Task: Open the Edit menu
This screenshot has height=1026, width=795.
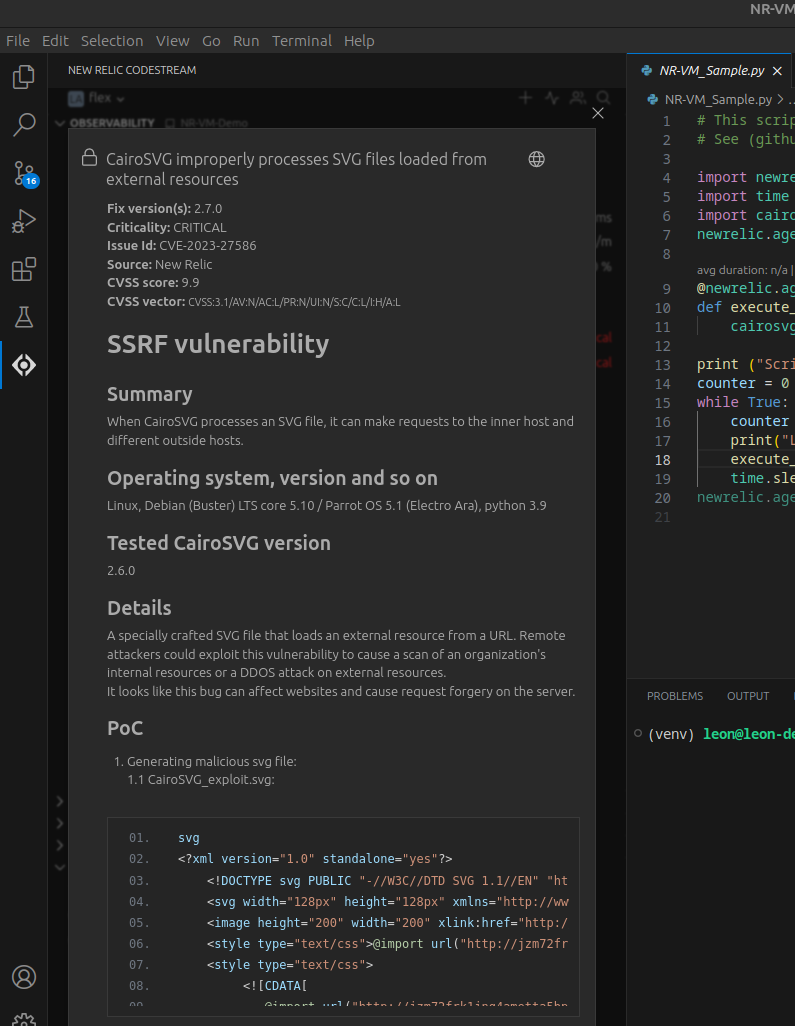Action: (x=55, y=41)
